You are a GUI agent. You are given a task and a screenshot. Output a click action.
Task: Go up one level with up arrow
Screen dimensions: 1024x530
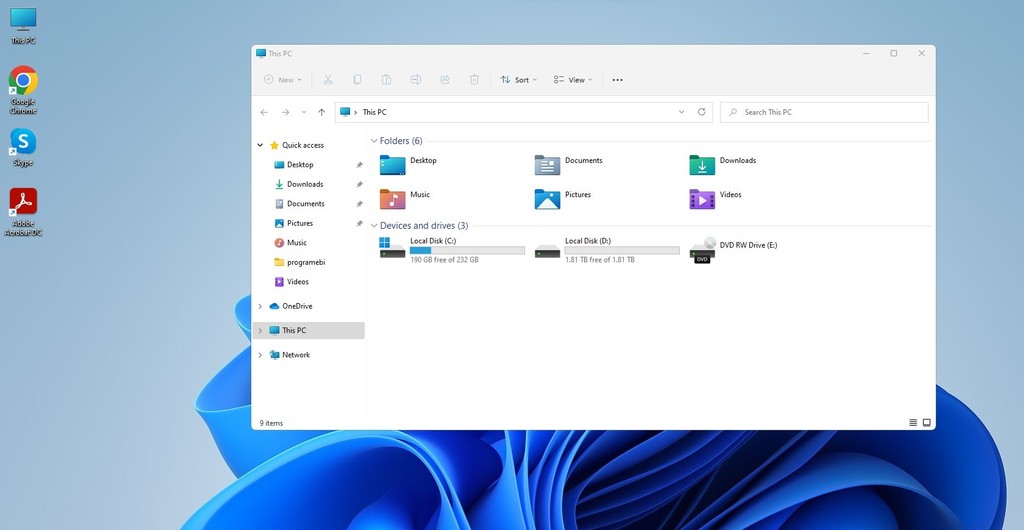321,112
